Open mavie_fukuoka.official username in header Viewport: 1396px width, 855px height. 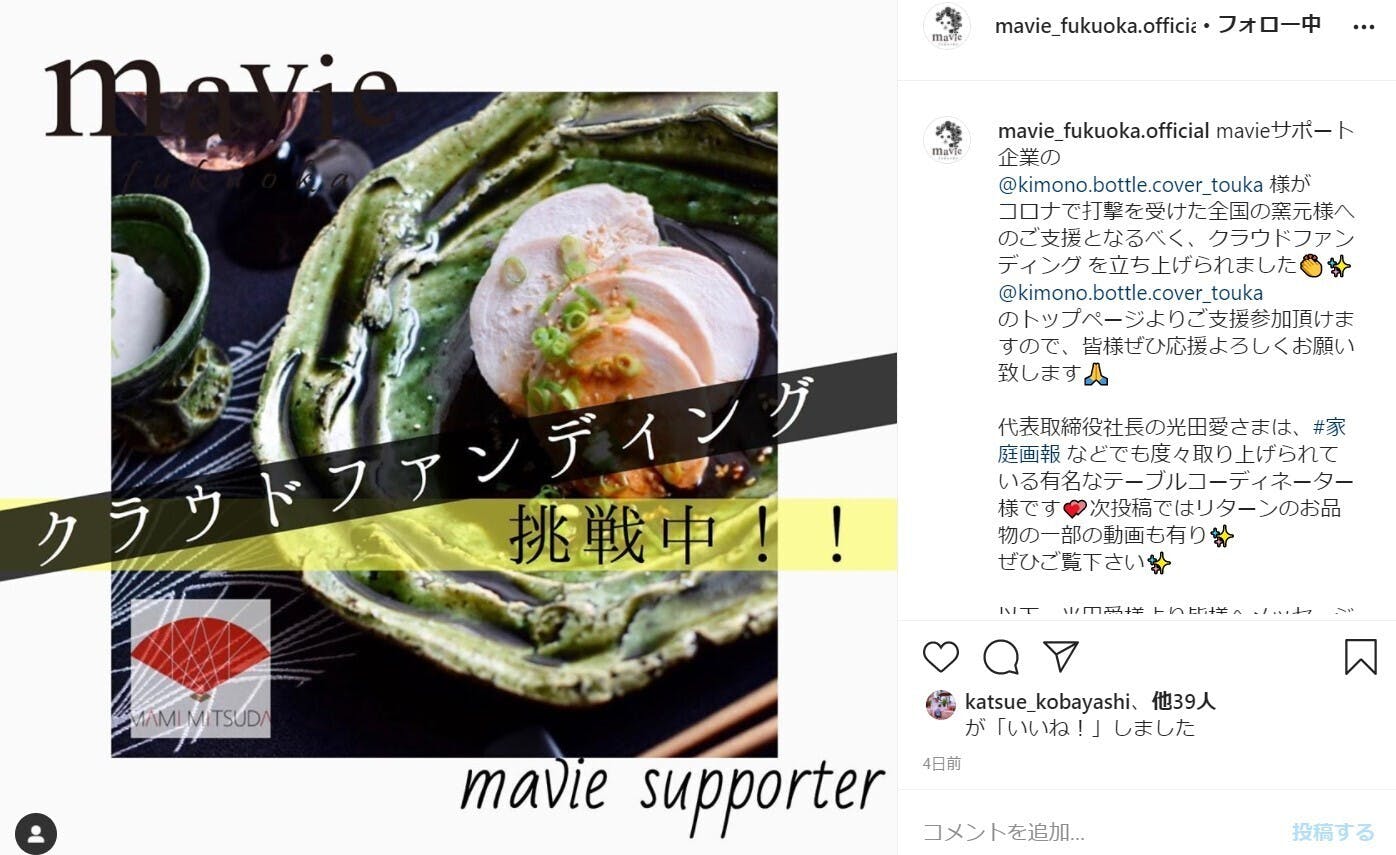(1095, 26)
